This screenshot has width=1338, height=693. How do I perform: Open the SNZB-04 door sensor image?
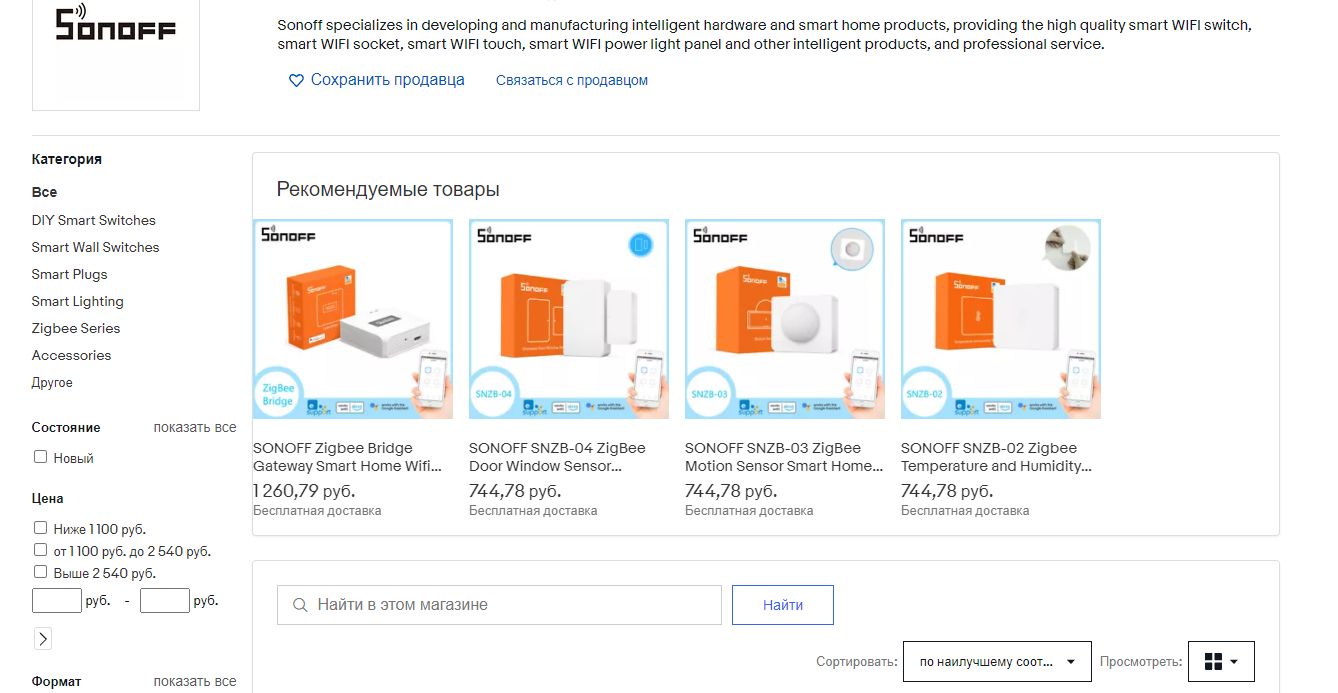569,319
